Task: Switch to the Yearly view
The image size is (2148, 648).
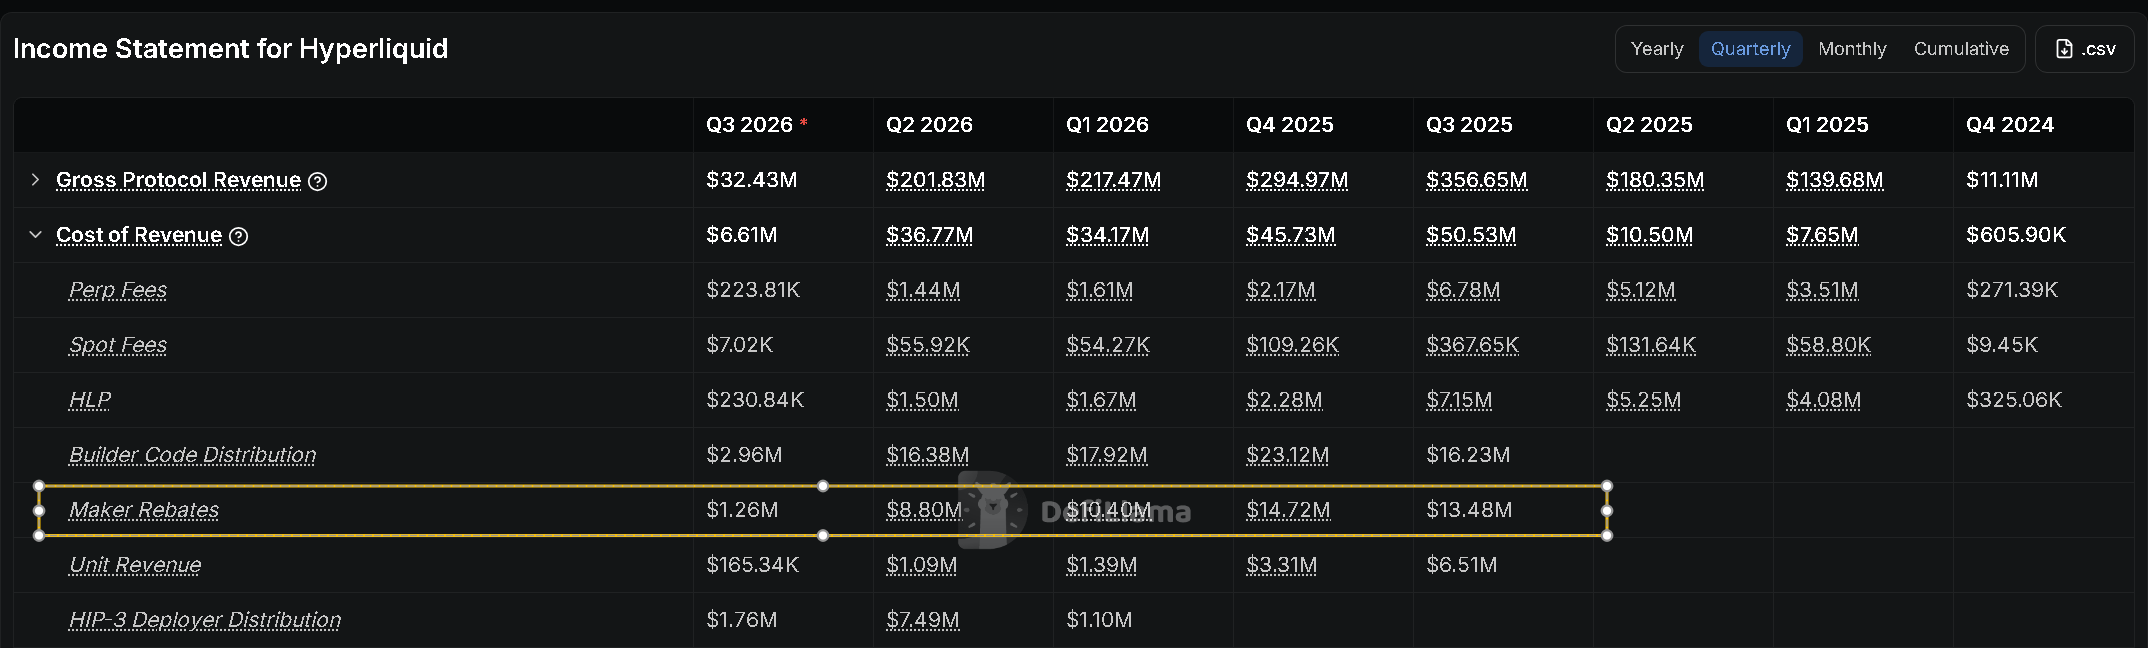Action: click(x=1657, y=49)
